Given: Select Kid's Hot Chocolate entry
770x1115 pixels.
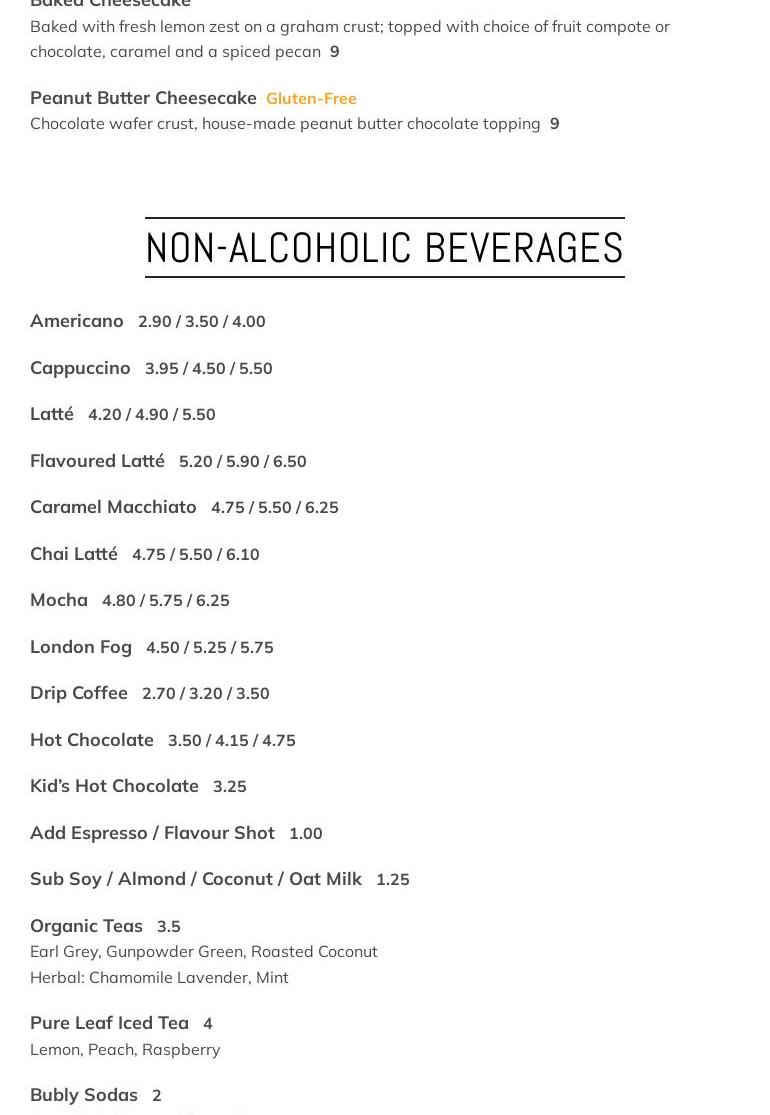Looking at the screenshot, I should 114,786.
